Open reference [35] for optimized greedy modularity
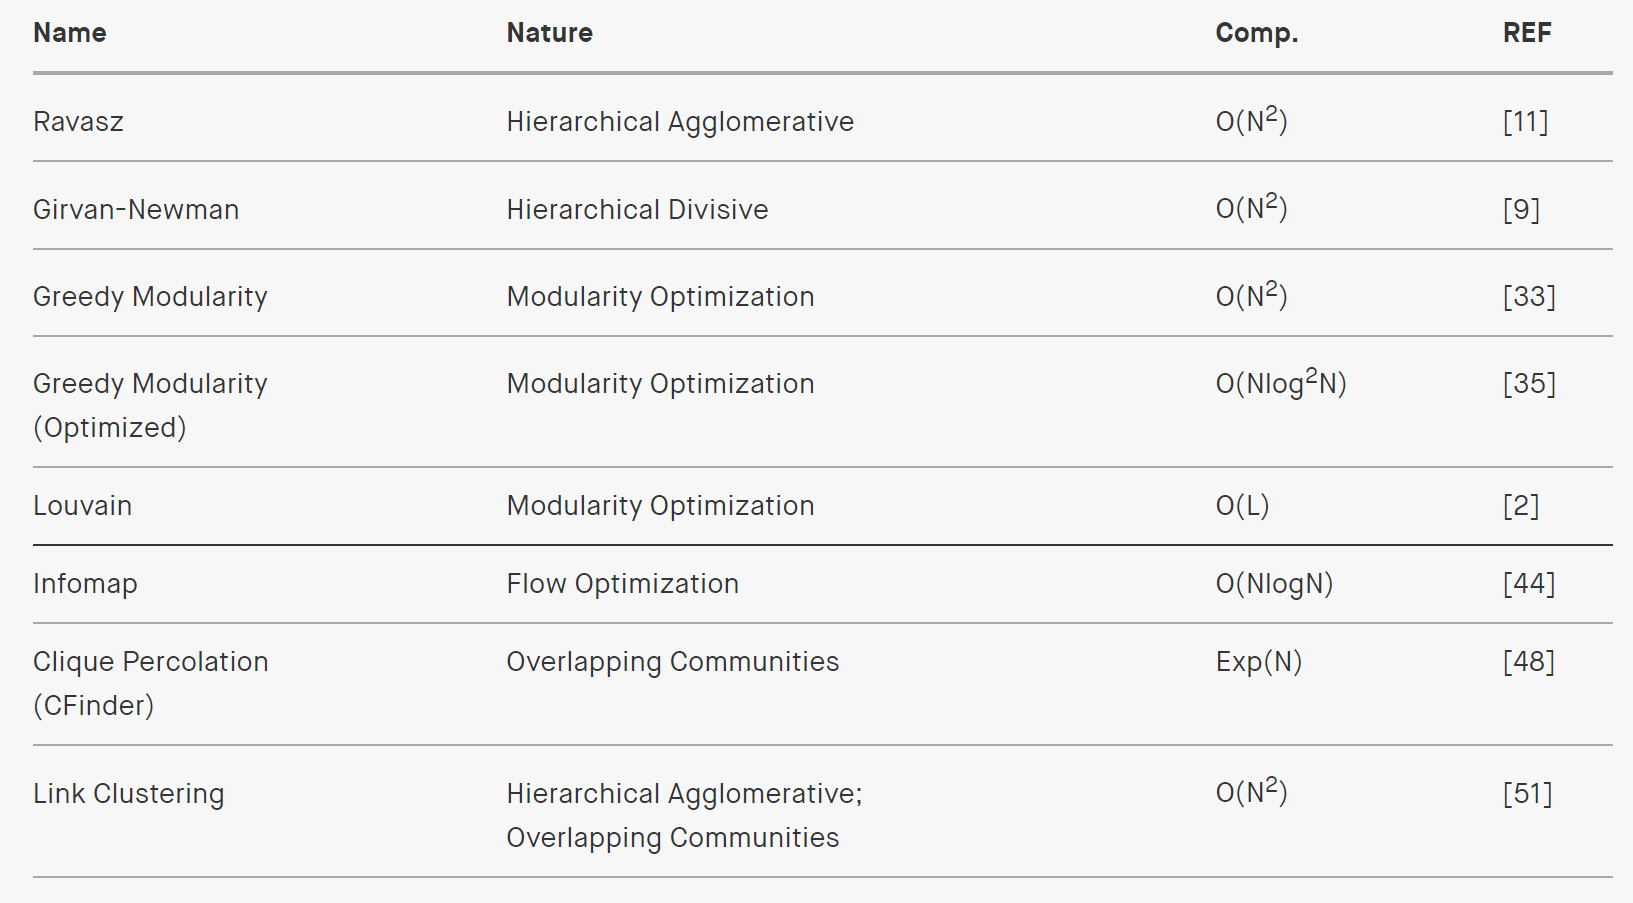The image size is (1633, 903). pos(1529,384)
